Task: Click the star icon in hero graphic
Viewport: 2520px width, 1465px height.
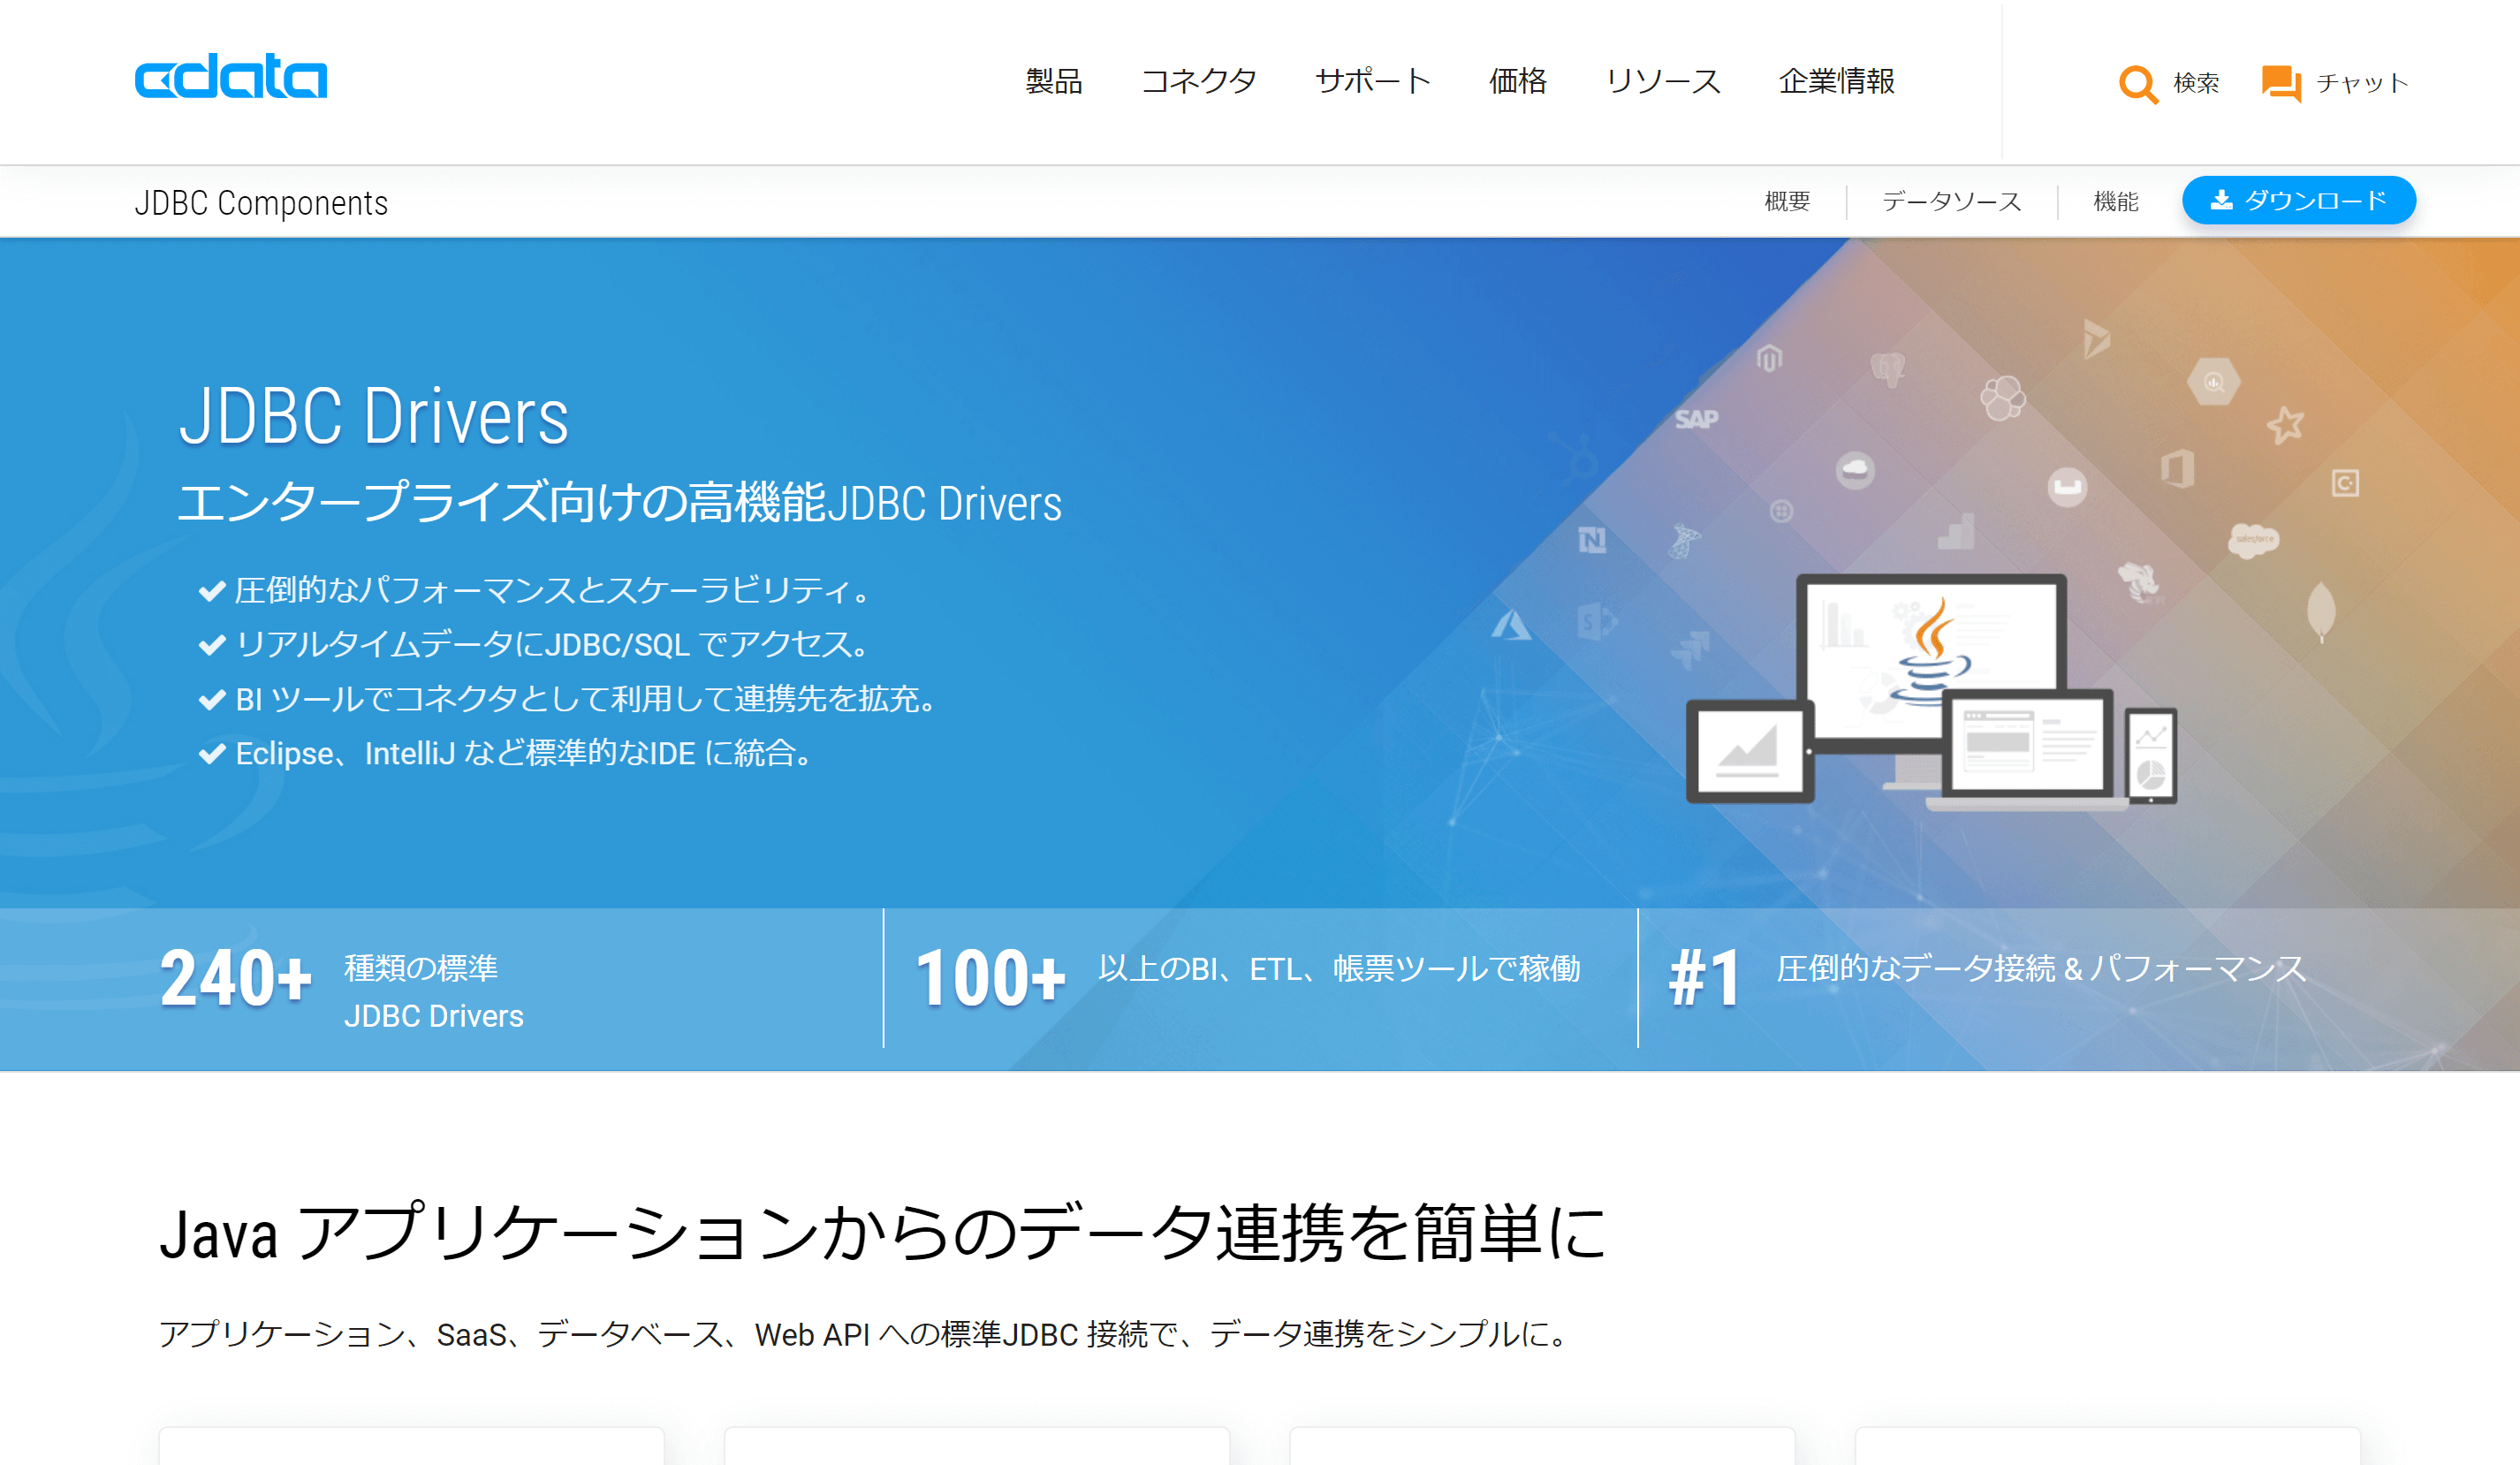Action: click(x=2285, y=425)
